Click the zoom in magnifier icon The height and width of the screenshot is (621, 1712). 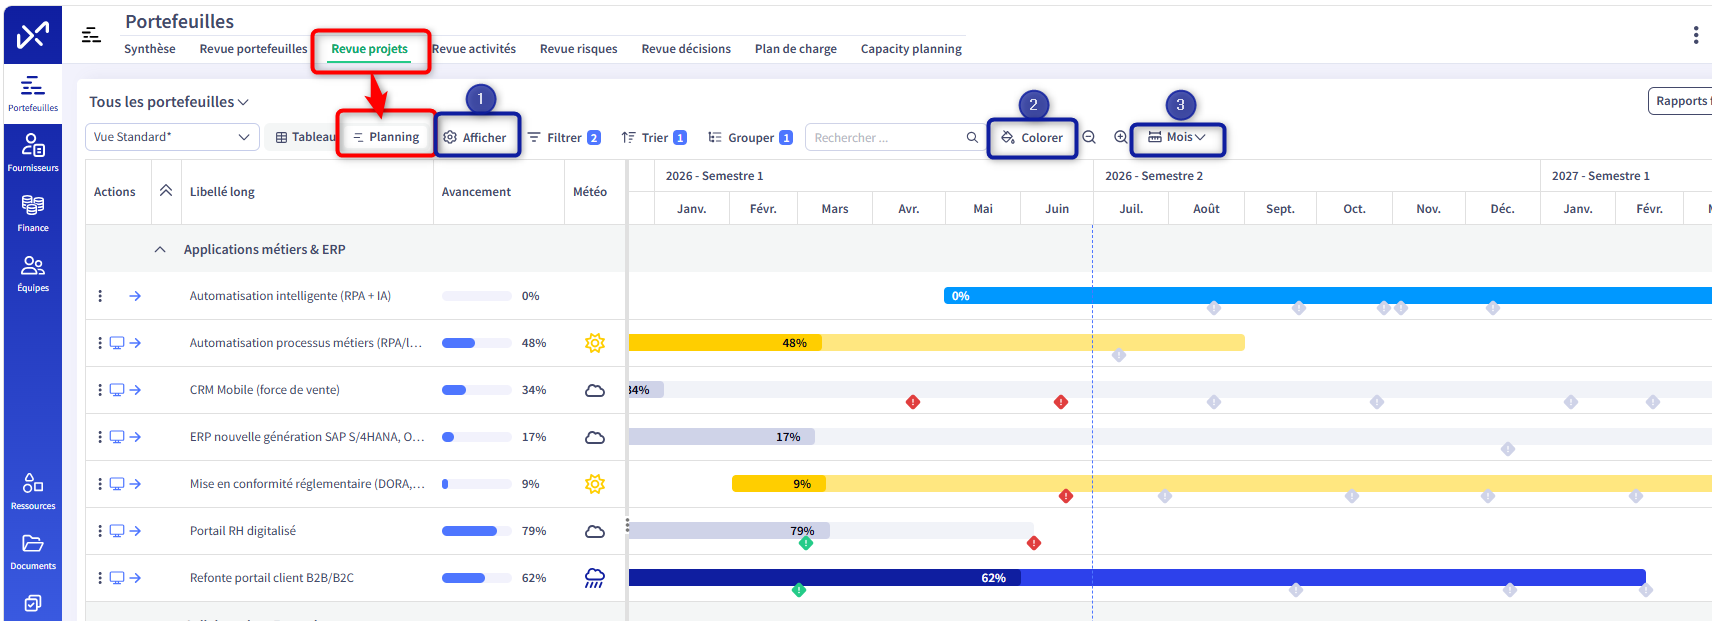(x=1121, y=137)
